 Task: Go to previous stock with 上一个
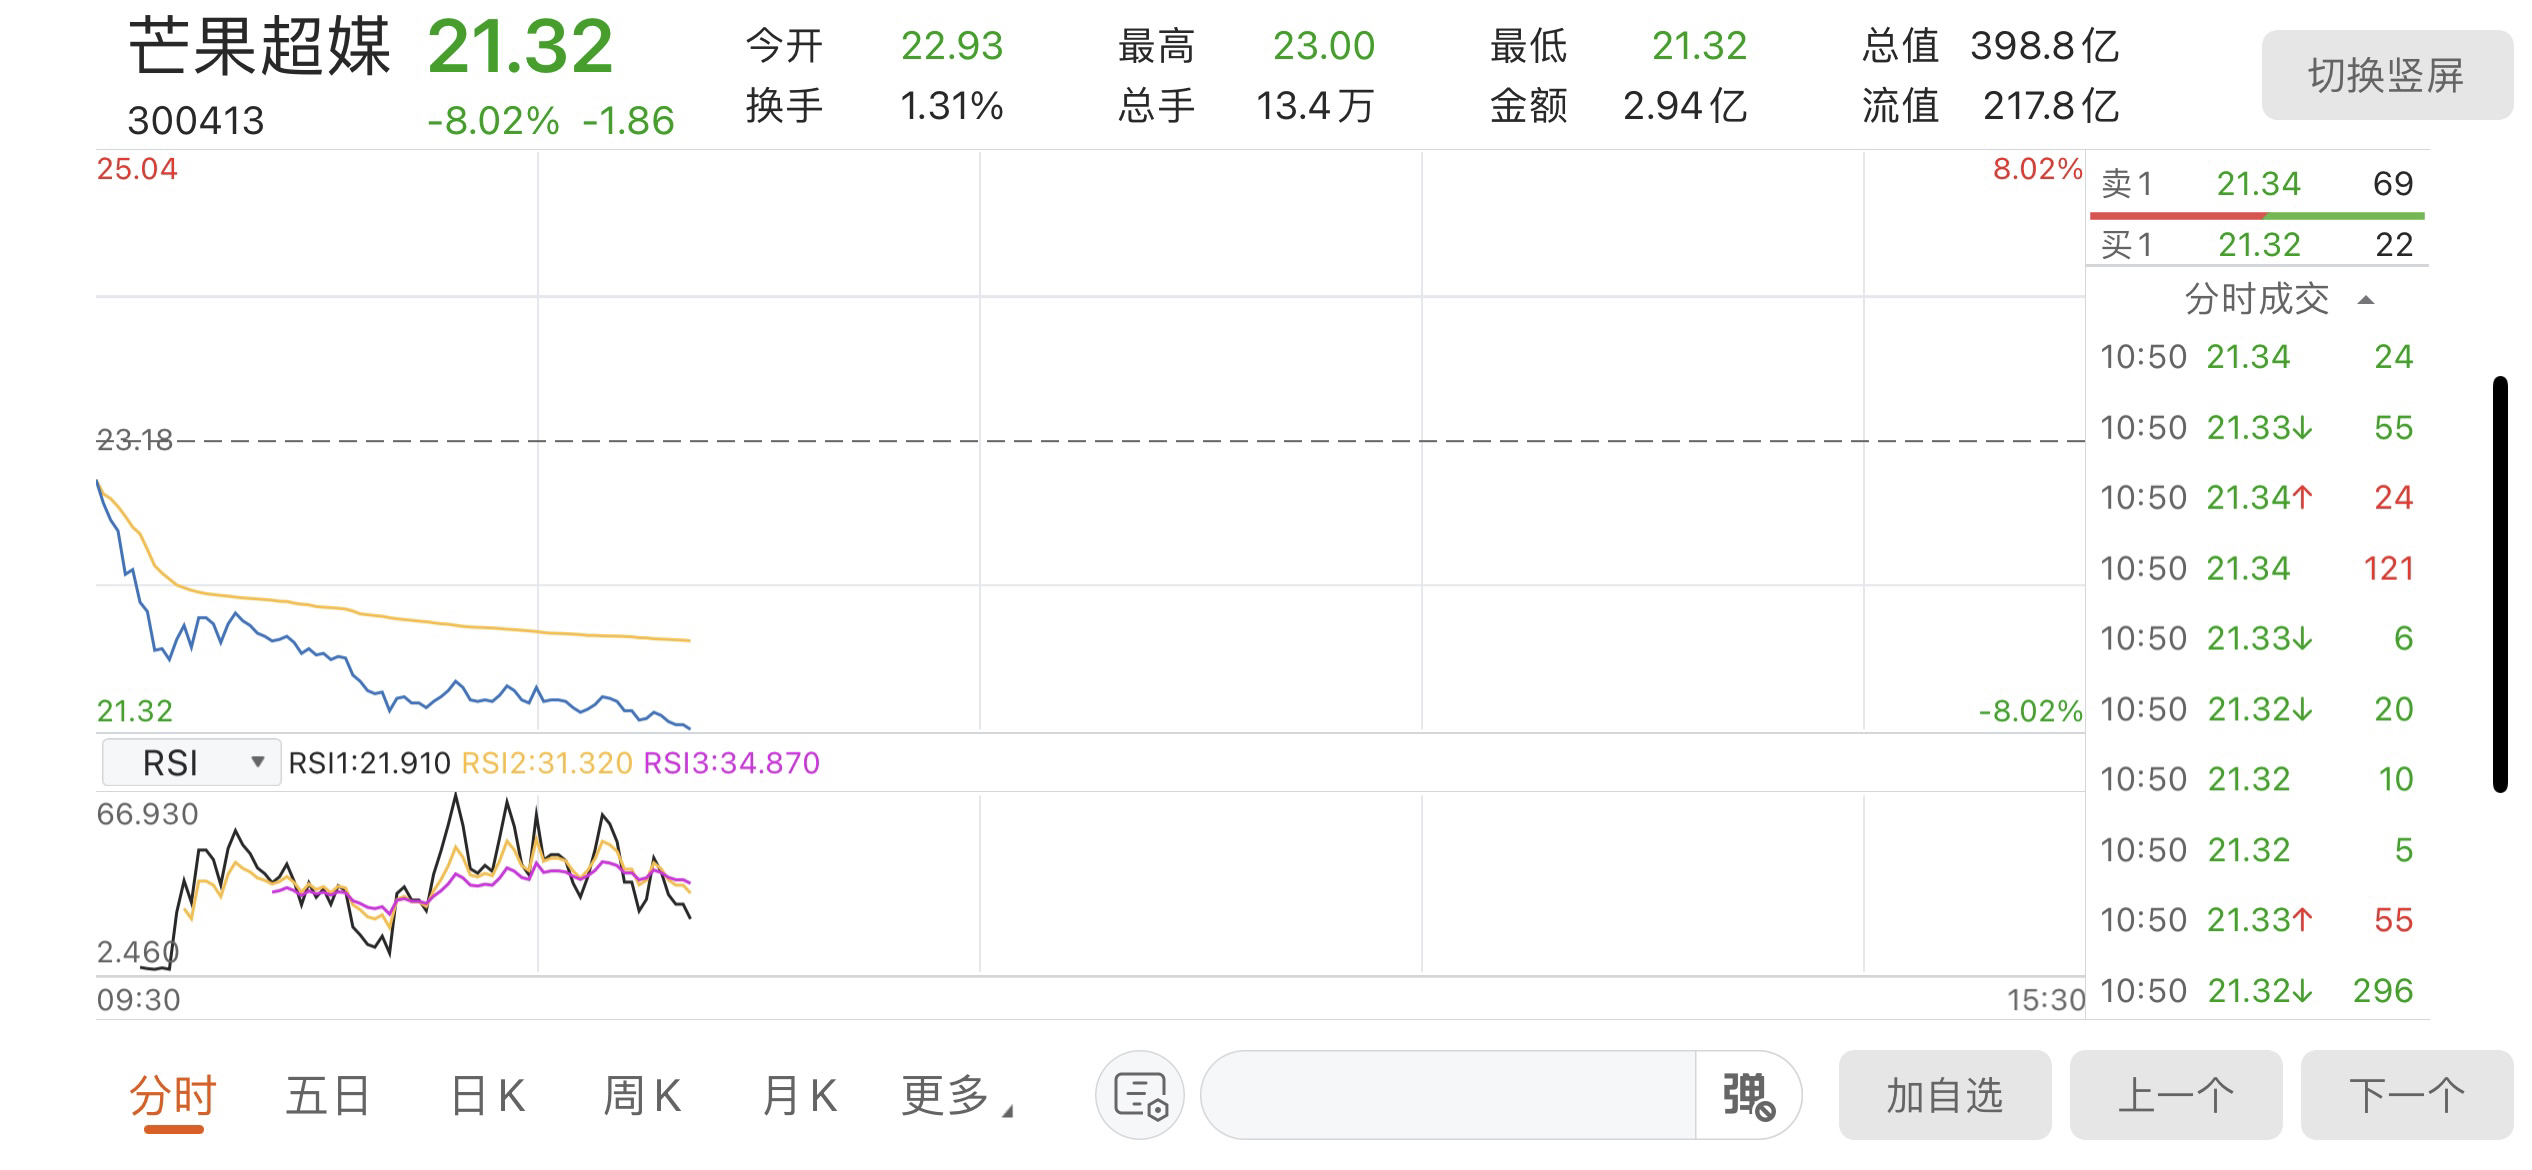[2176, 1095]
